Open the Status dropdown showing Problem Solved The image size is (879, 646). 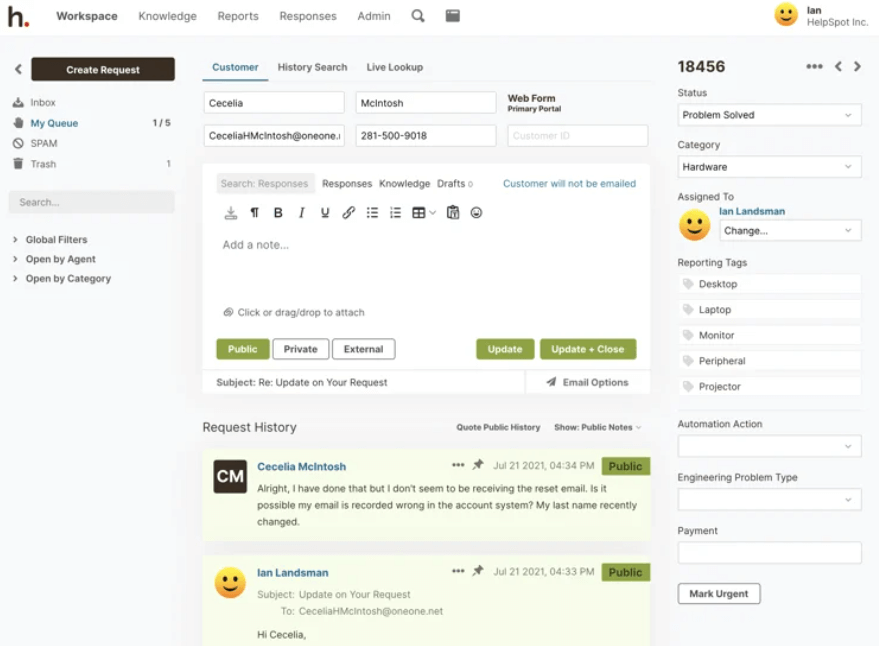point(769,115)
